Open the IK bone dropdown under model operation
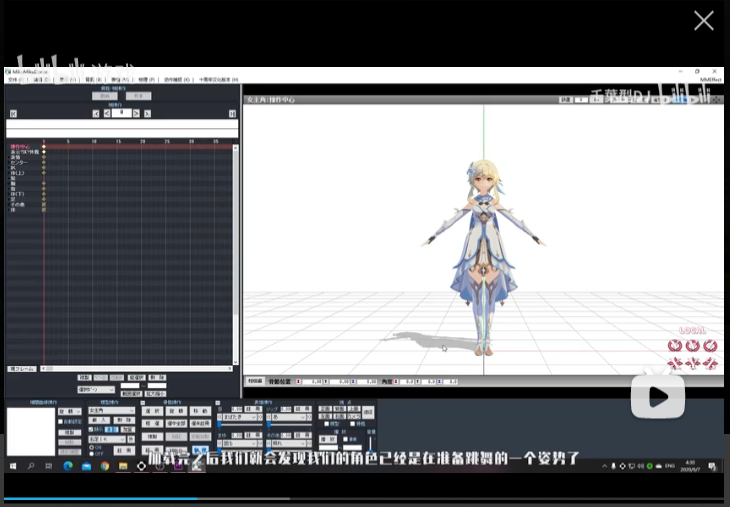This screenshot has width=730, height=507. tap(107, 439)
